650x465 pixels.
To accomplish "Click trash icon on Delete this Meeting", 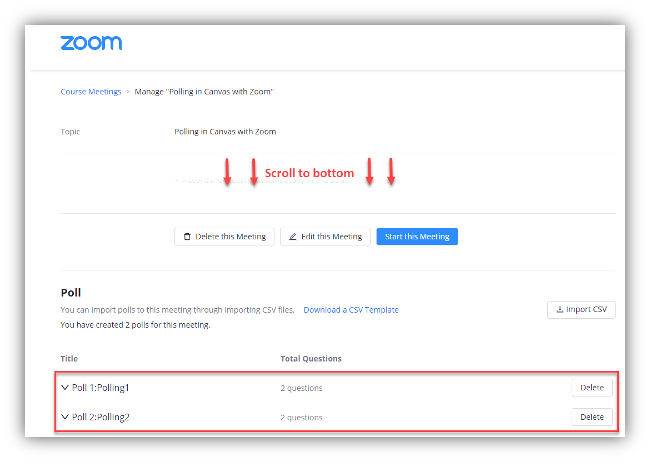I will click(x=187, y=237).
